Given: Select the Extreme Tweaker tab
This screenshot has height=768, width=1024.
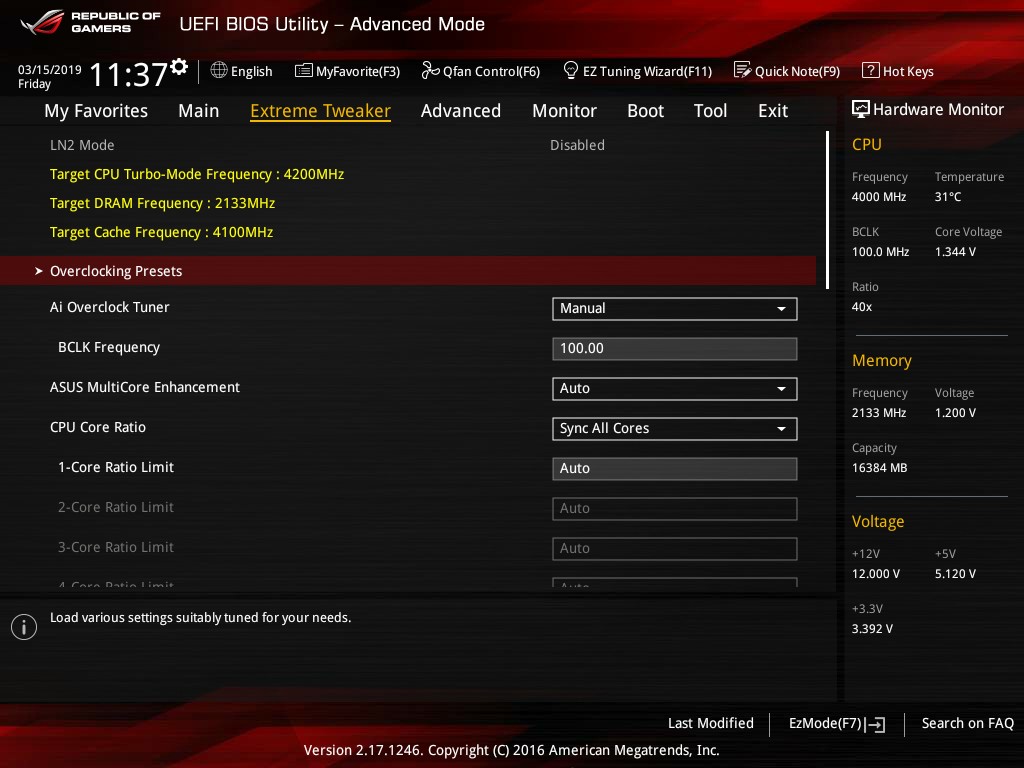Looking at the screenshot, I should click(320, 111).
